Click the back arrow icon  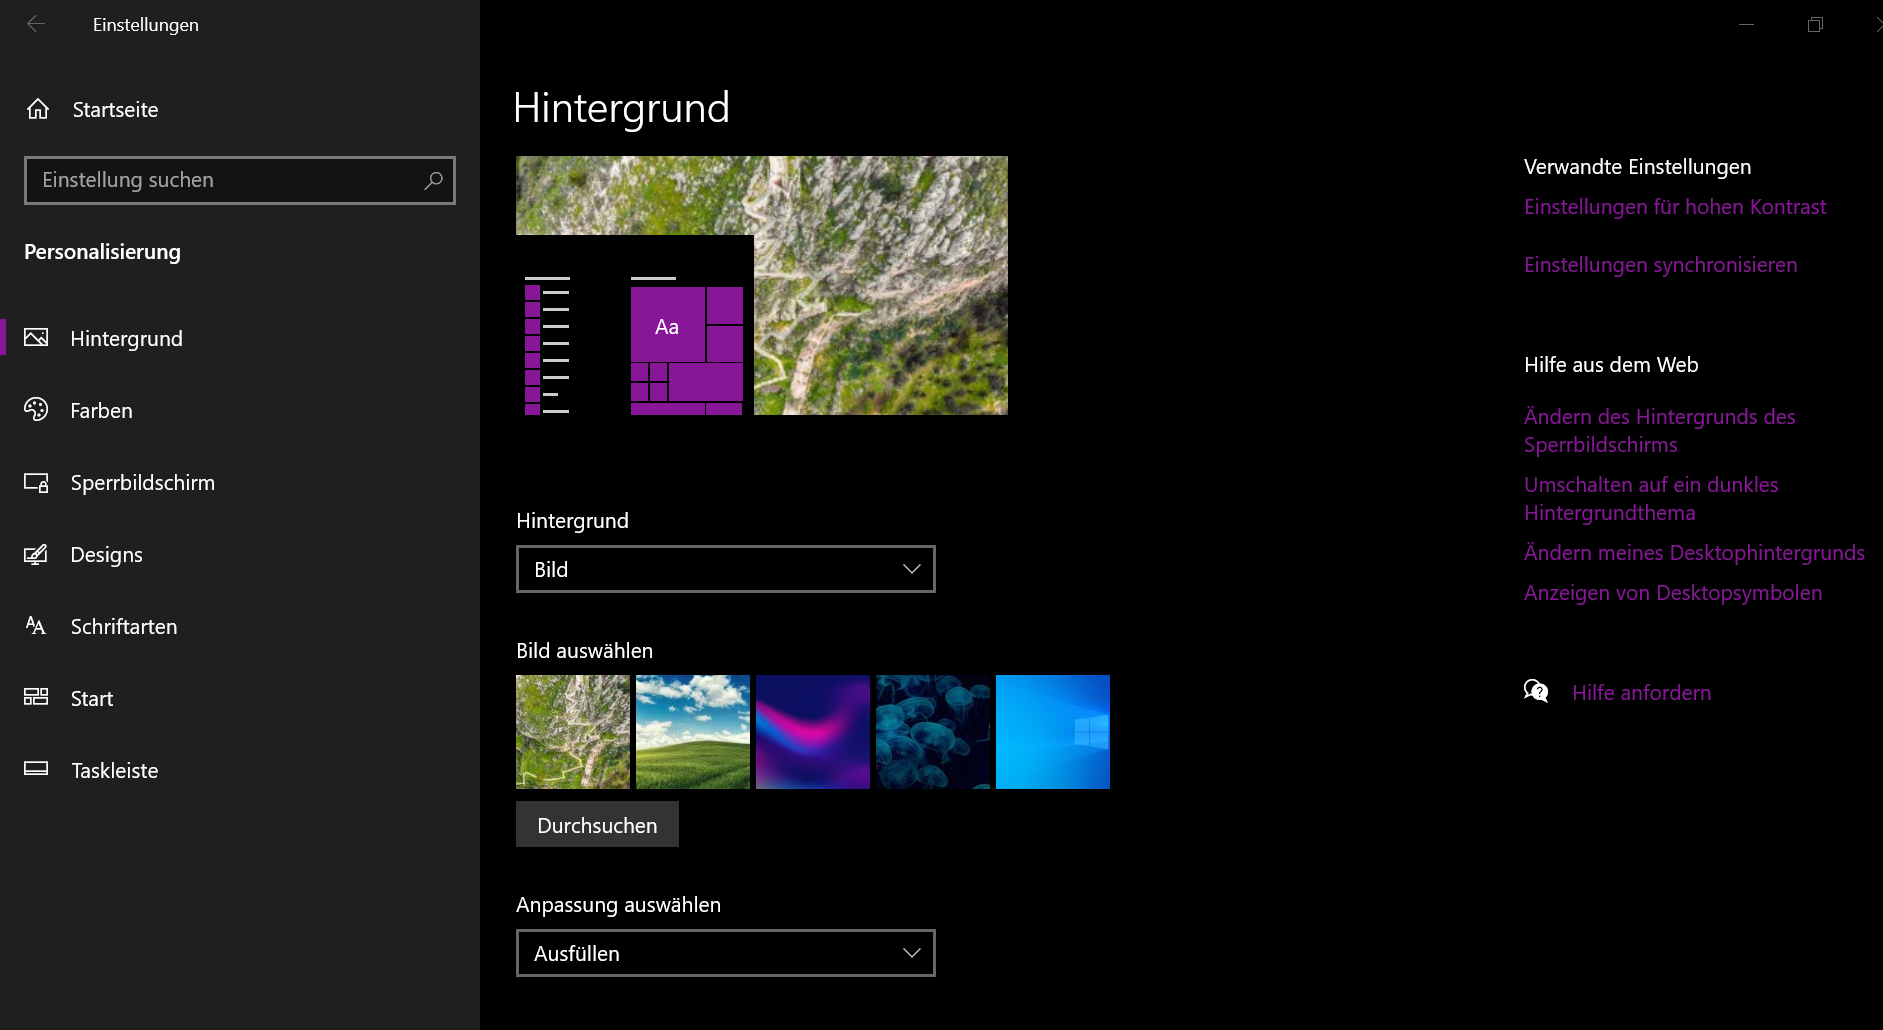[x=36, y=24]
